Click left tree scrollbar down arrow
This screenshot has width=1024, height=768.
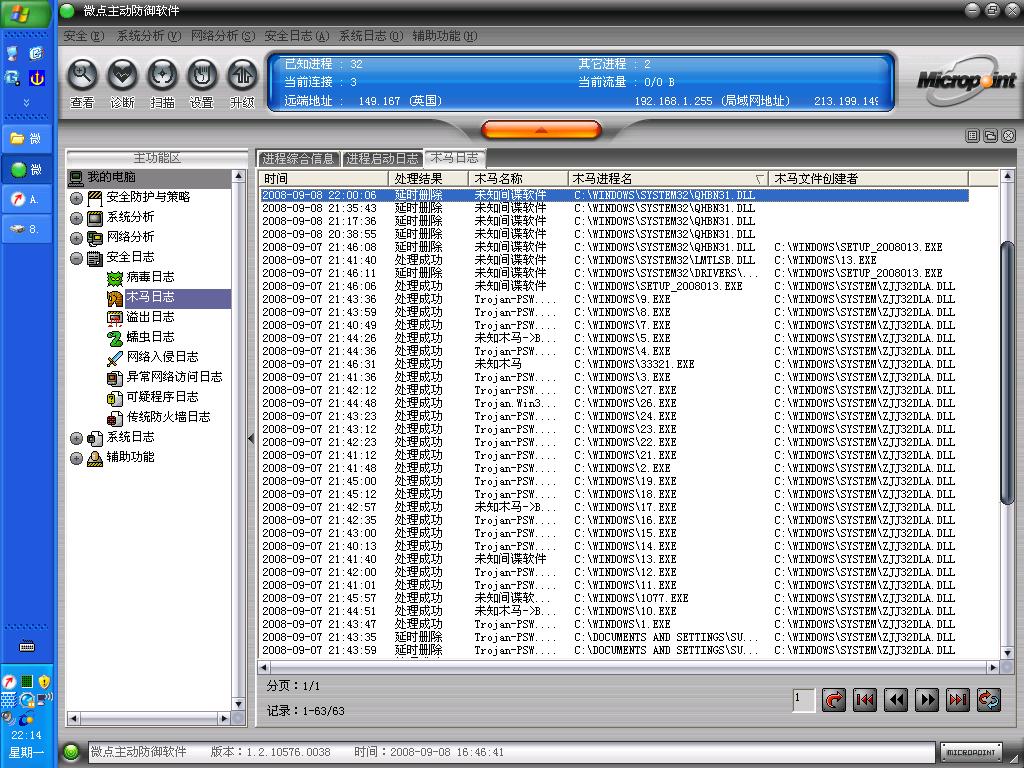click(238, 705)
